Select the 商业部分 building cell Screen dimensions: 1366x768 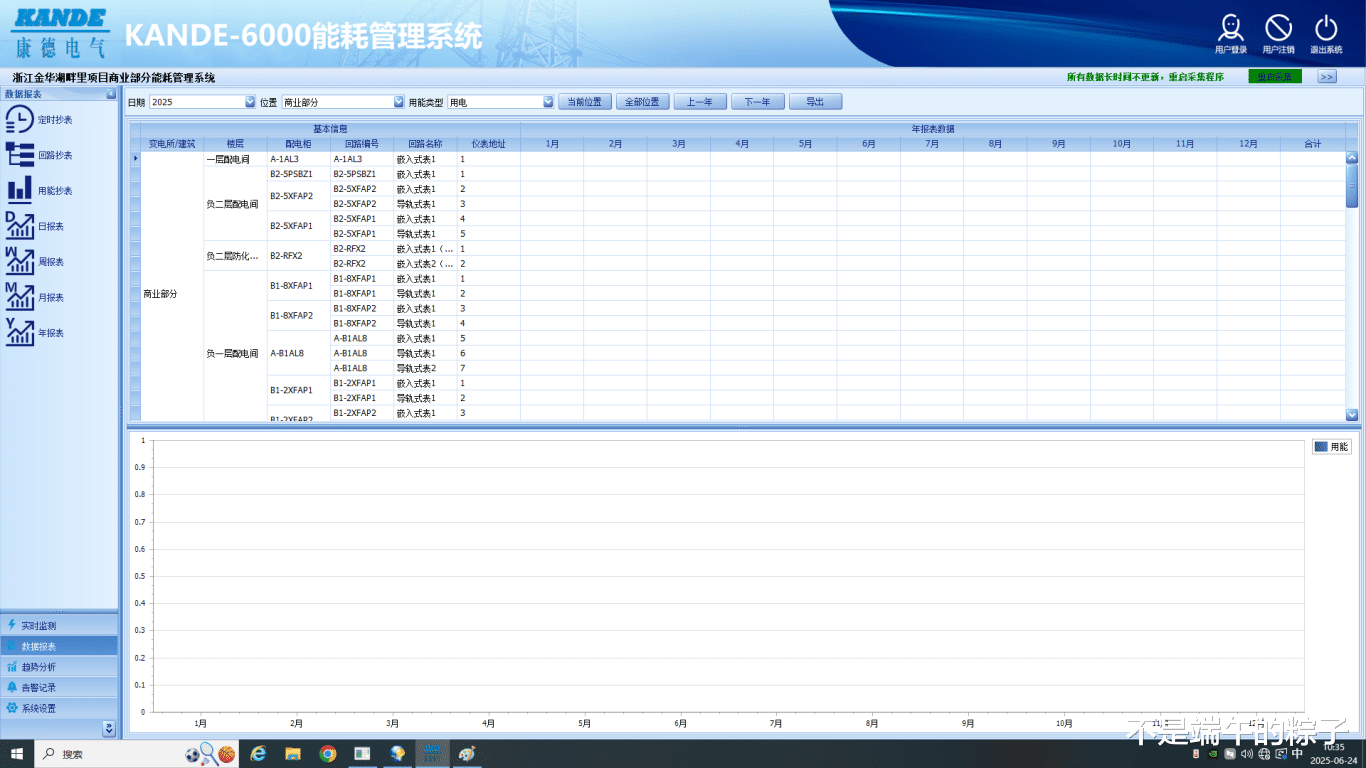point(172,286)
